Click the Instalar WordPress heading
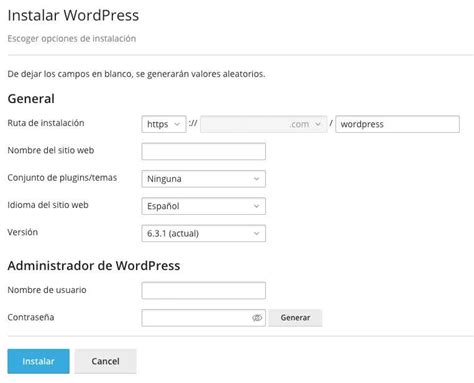 coord(73,15)
